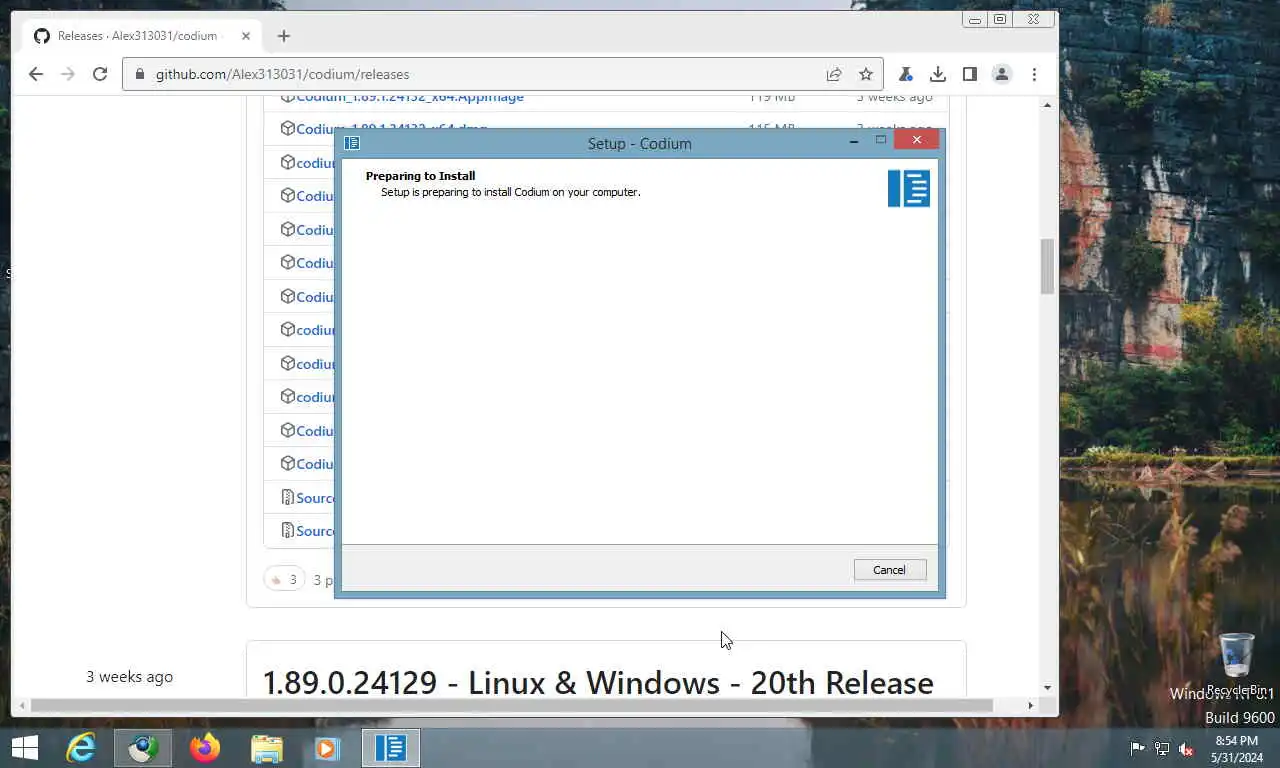Image resolution: width=1280 pixels, height=768 pixels.
Task: Toggle the Chrome side panel
Action: 969,74
